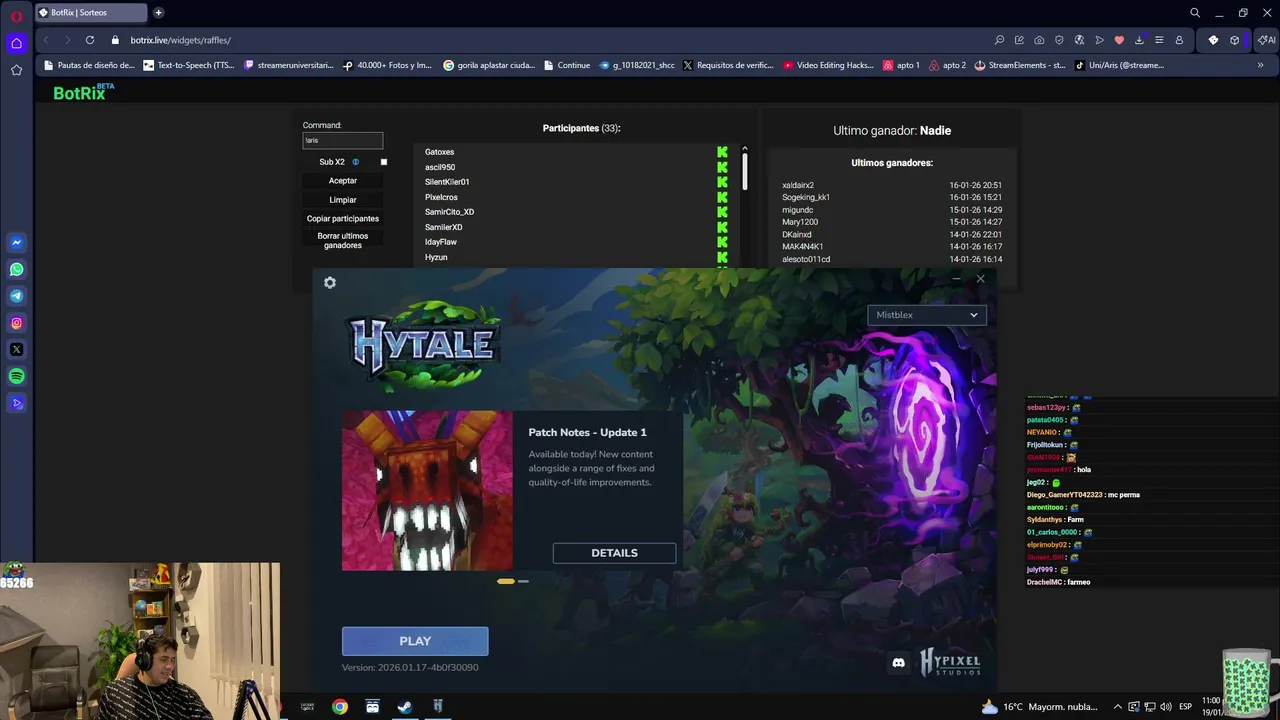Open the ad-blocker shield icon
Image resolution: width=1280 pixels, height=720 pixels.
(x=1059, y=40)
